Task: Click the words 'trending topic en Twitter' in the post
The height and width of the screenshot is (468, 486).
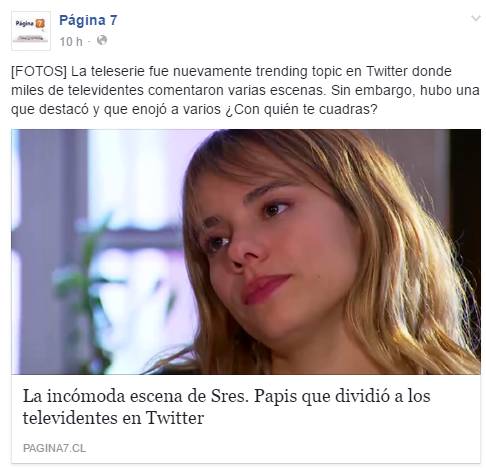Action: (332, 71)
